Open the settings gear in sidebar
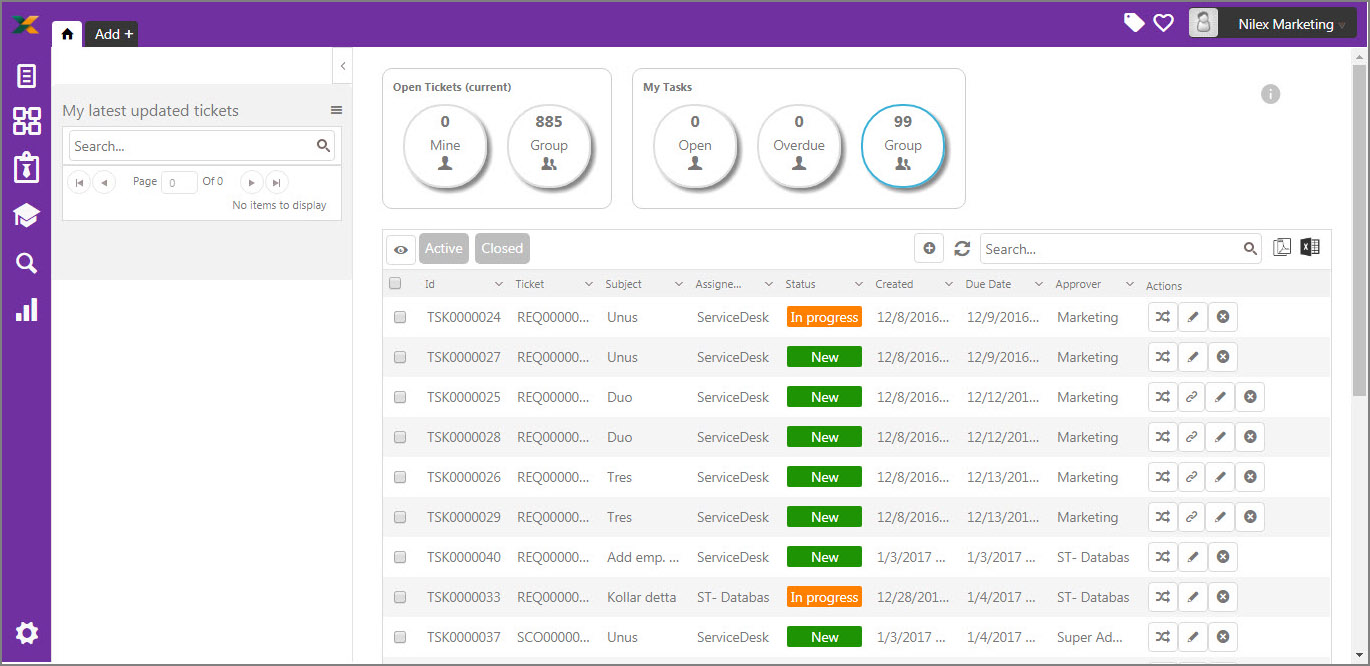The image size is (1370, 666). (26, 633)
